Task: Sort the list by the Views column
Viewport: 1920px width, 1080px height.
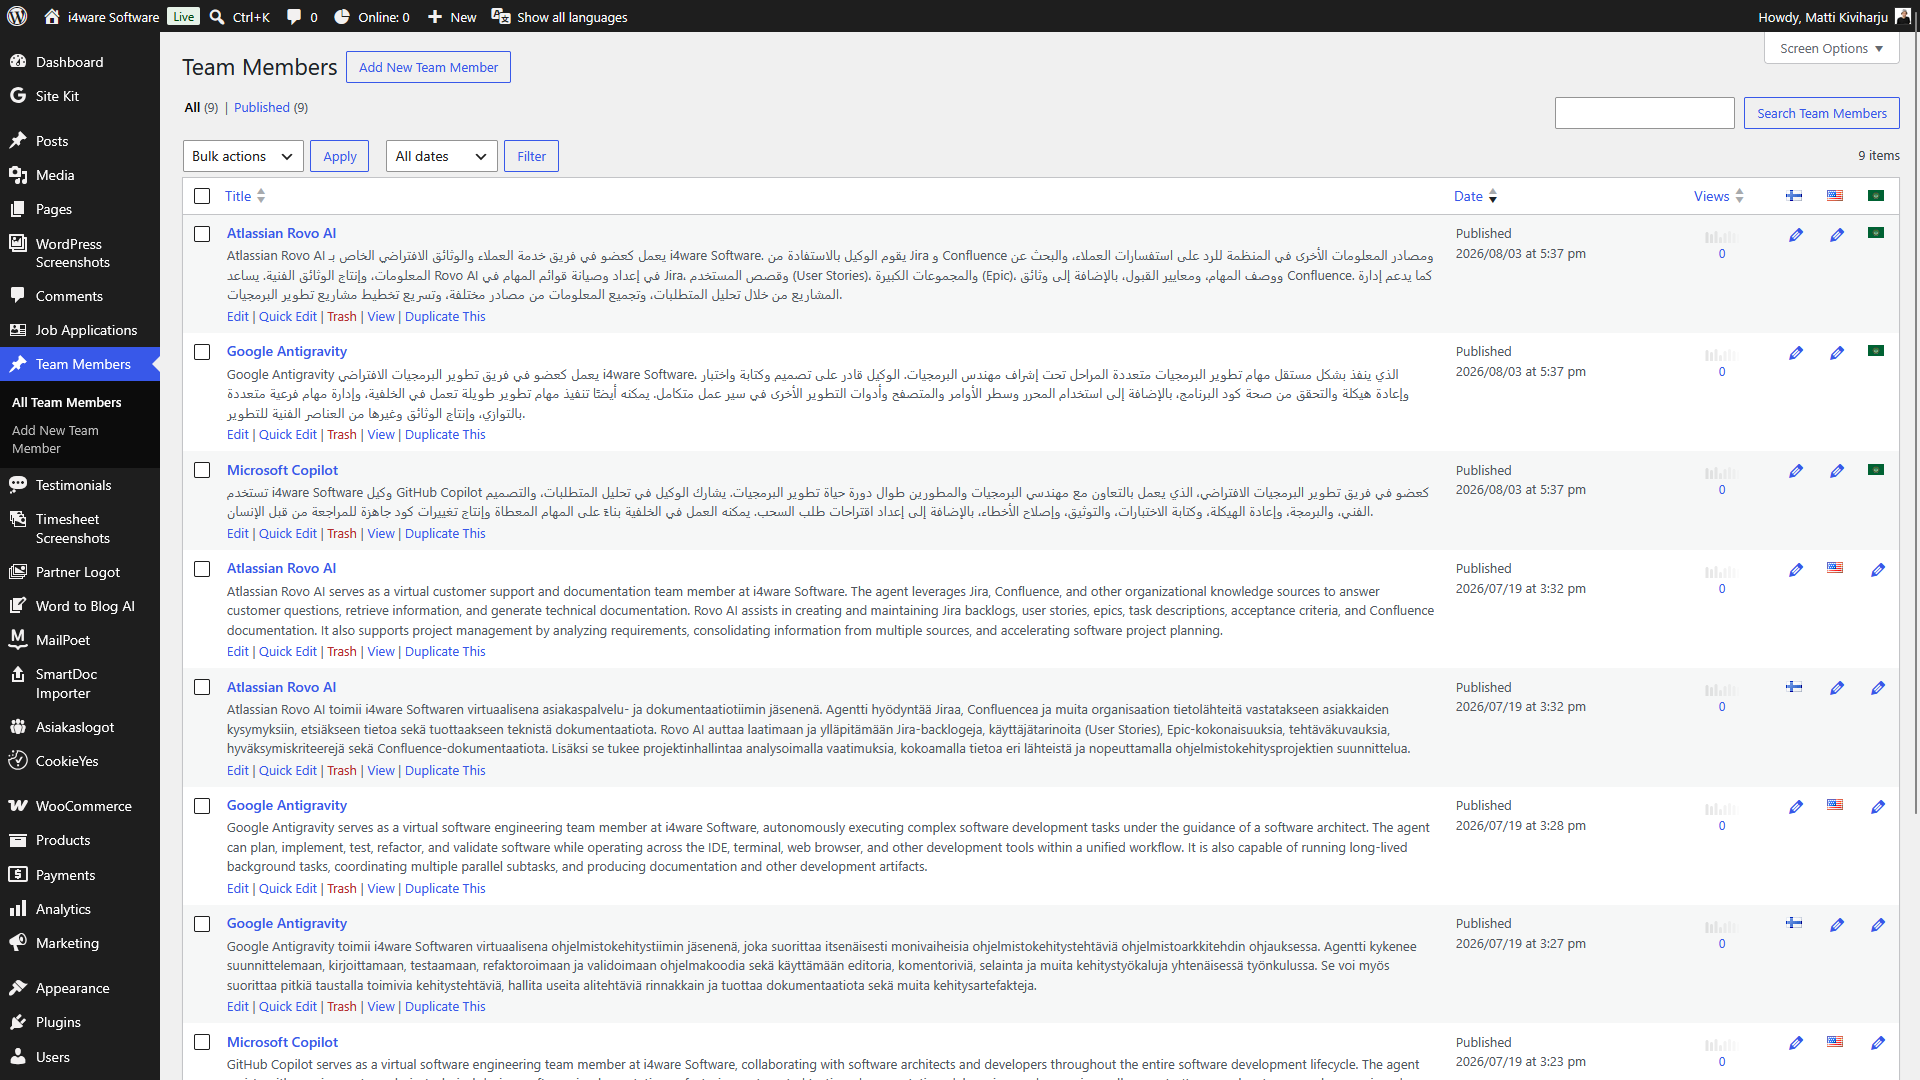Action: click(x=1719, y=196)
